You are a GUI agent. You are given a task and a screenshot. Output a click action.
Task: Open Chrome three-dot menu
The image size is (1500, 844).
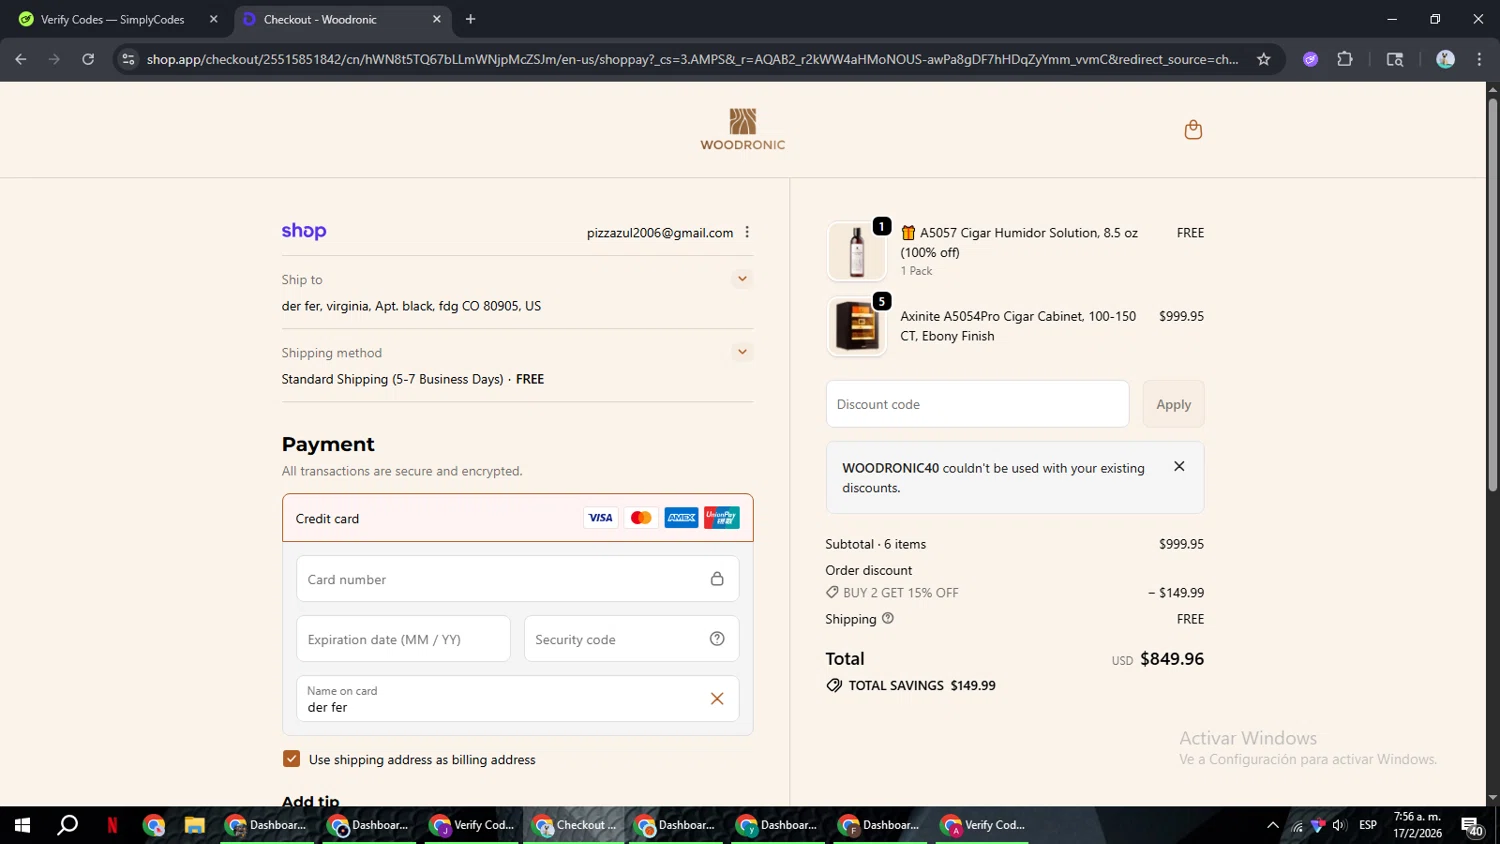click(x=1479, y=59)
